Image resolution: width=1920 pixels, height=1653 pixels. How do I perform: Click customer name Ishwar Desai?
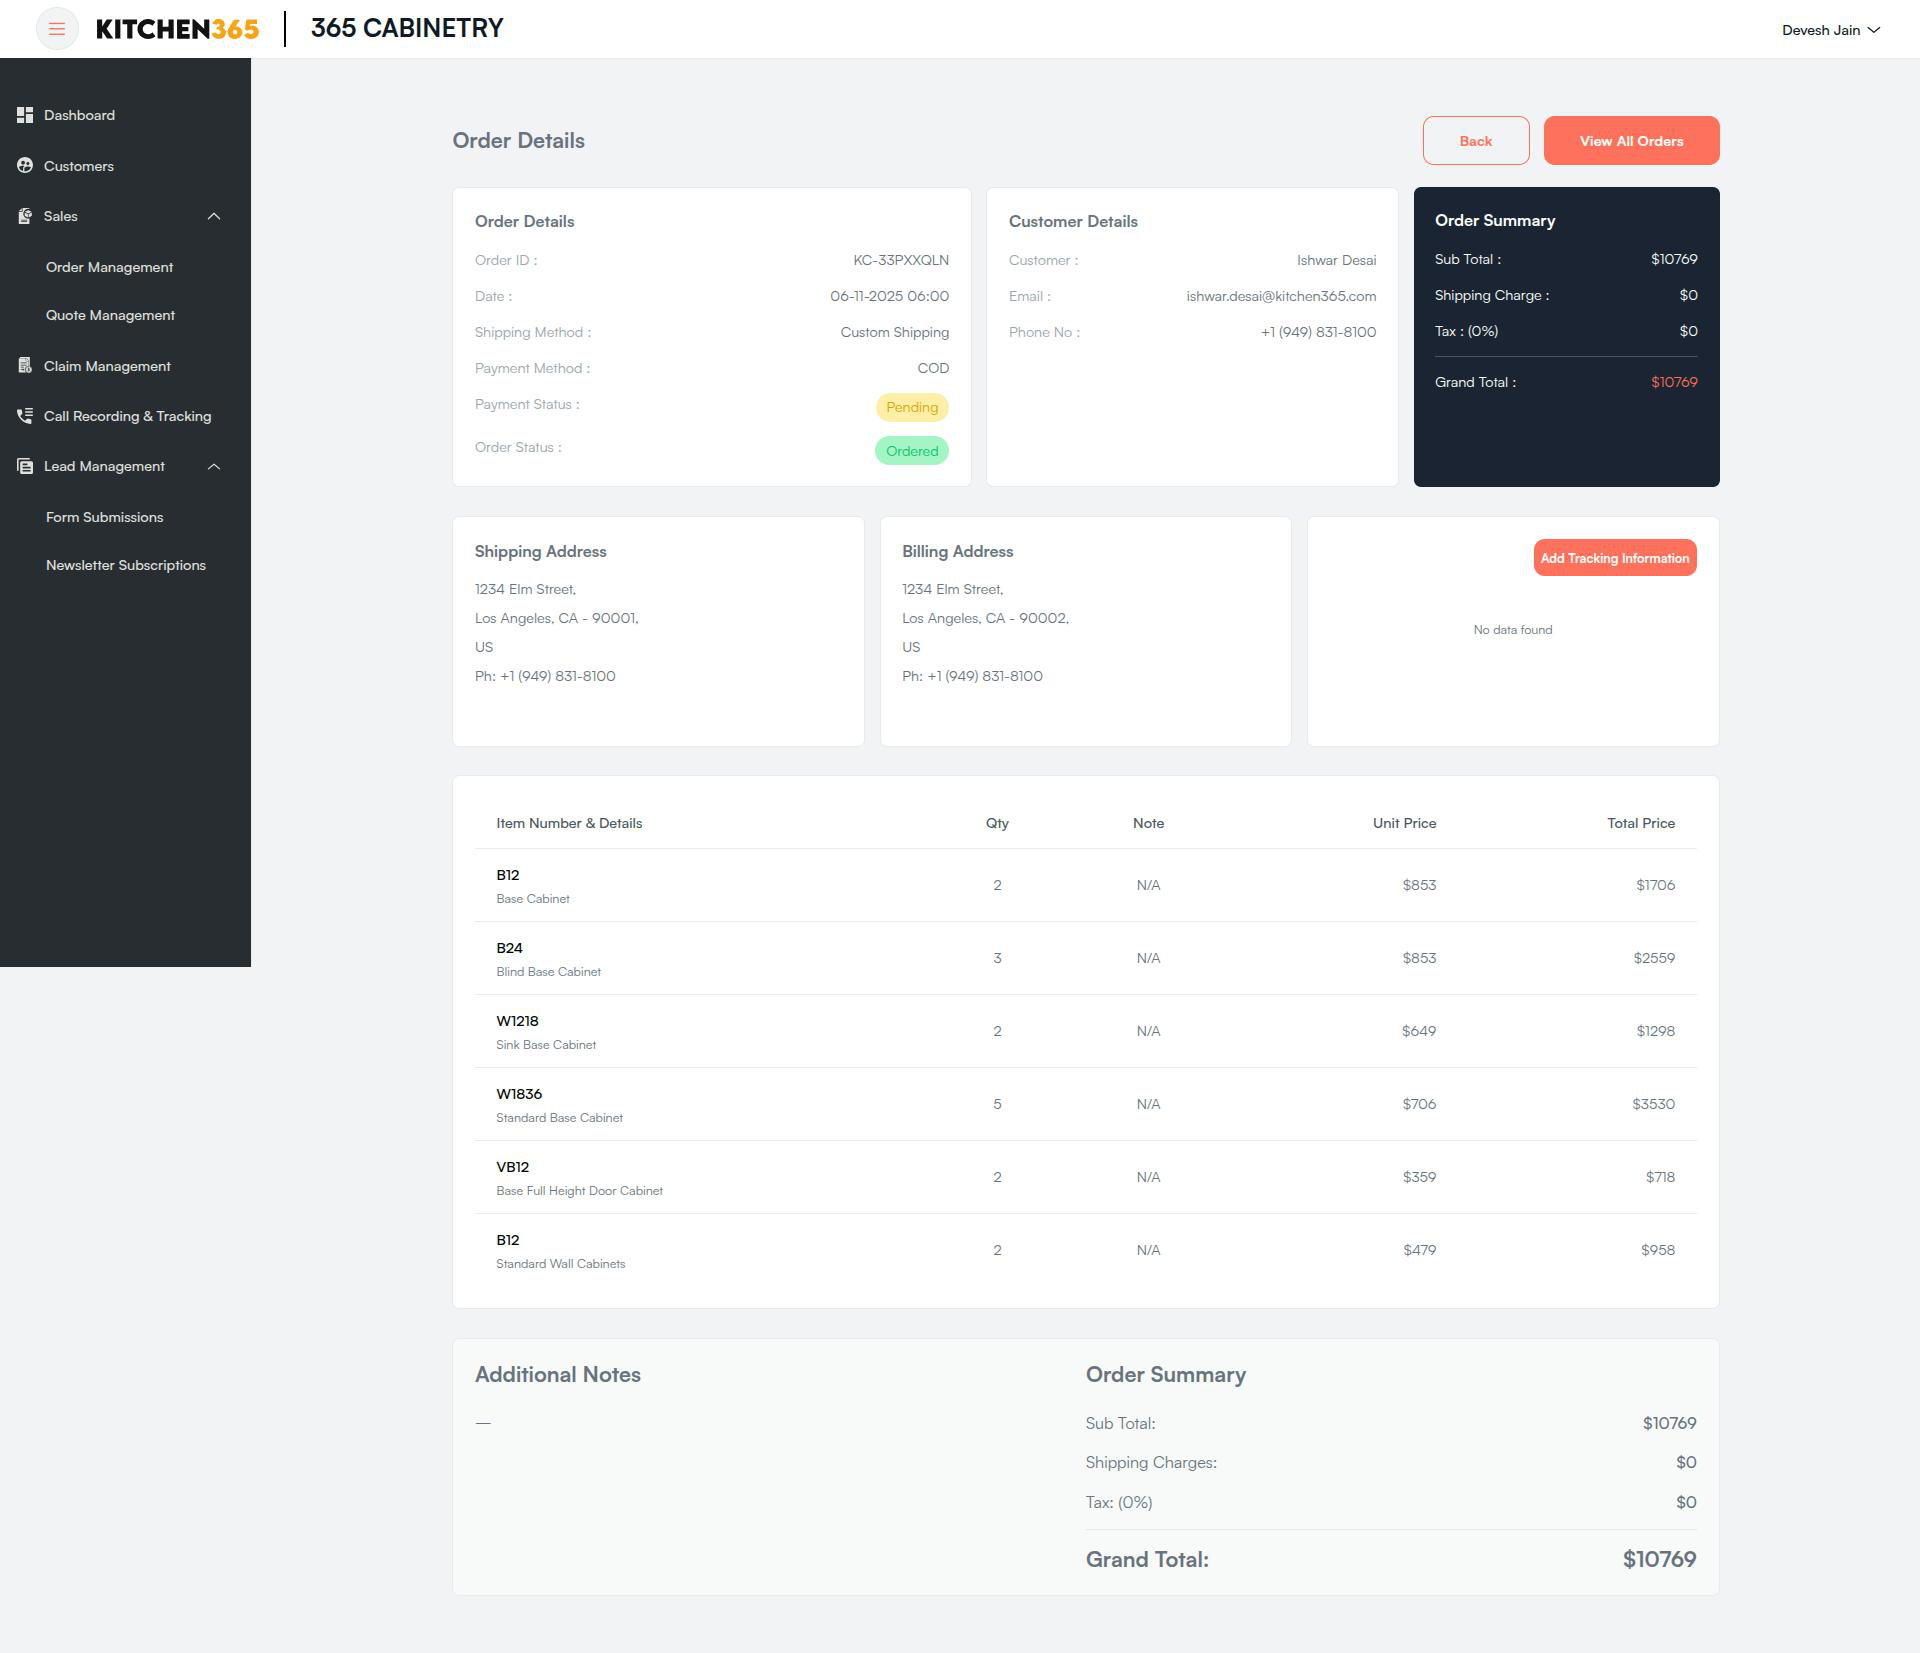point(1336,260)
